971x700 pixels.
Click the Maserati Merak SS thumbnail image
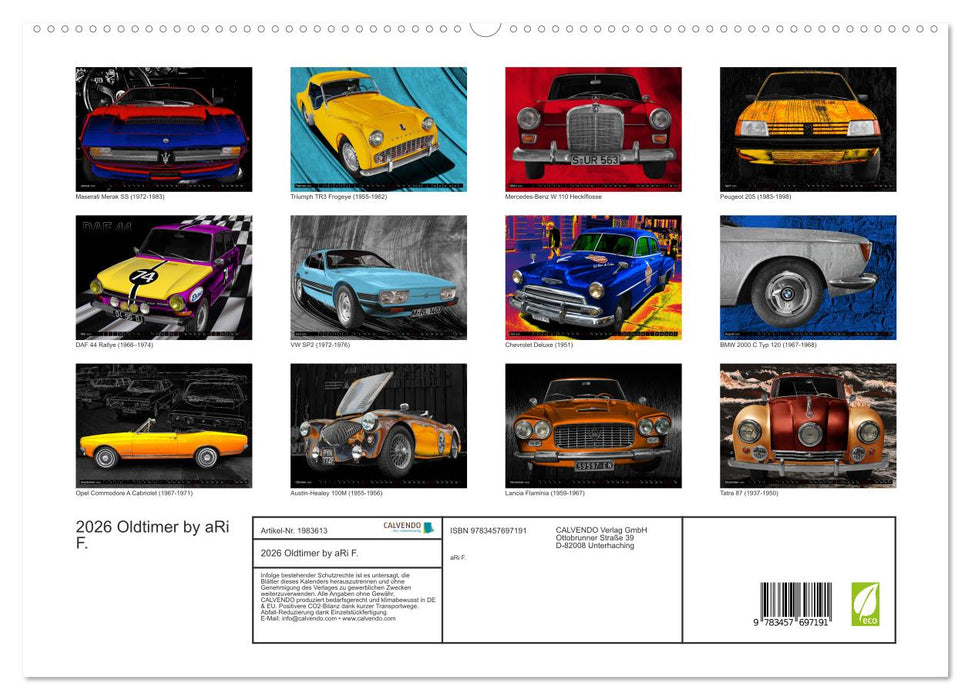pyautogui.click(x=165, y=128)
